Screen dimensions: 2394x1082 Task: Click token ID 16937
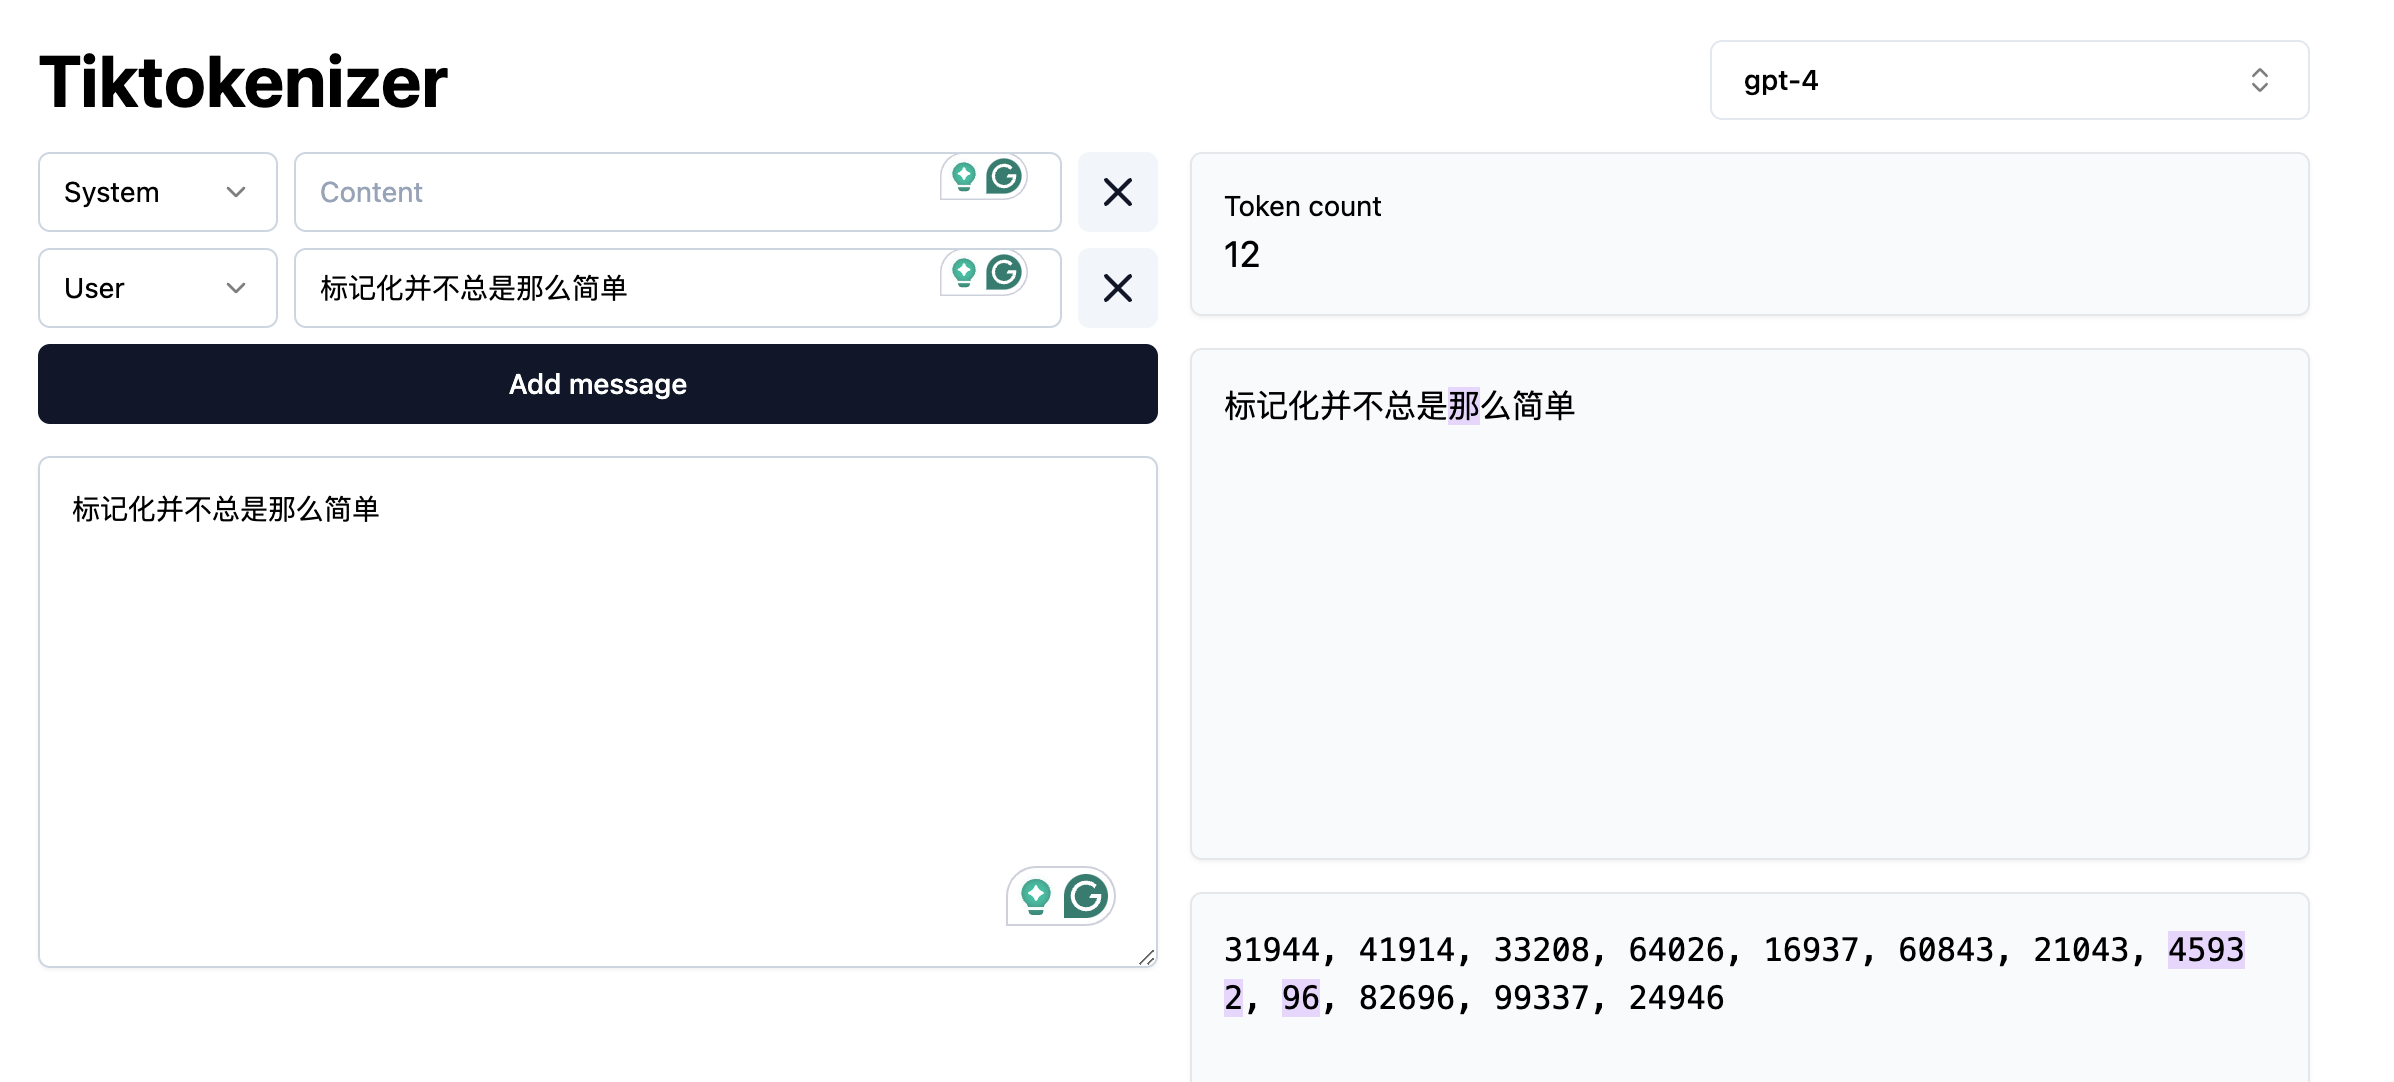1812,949
